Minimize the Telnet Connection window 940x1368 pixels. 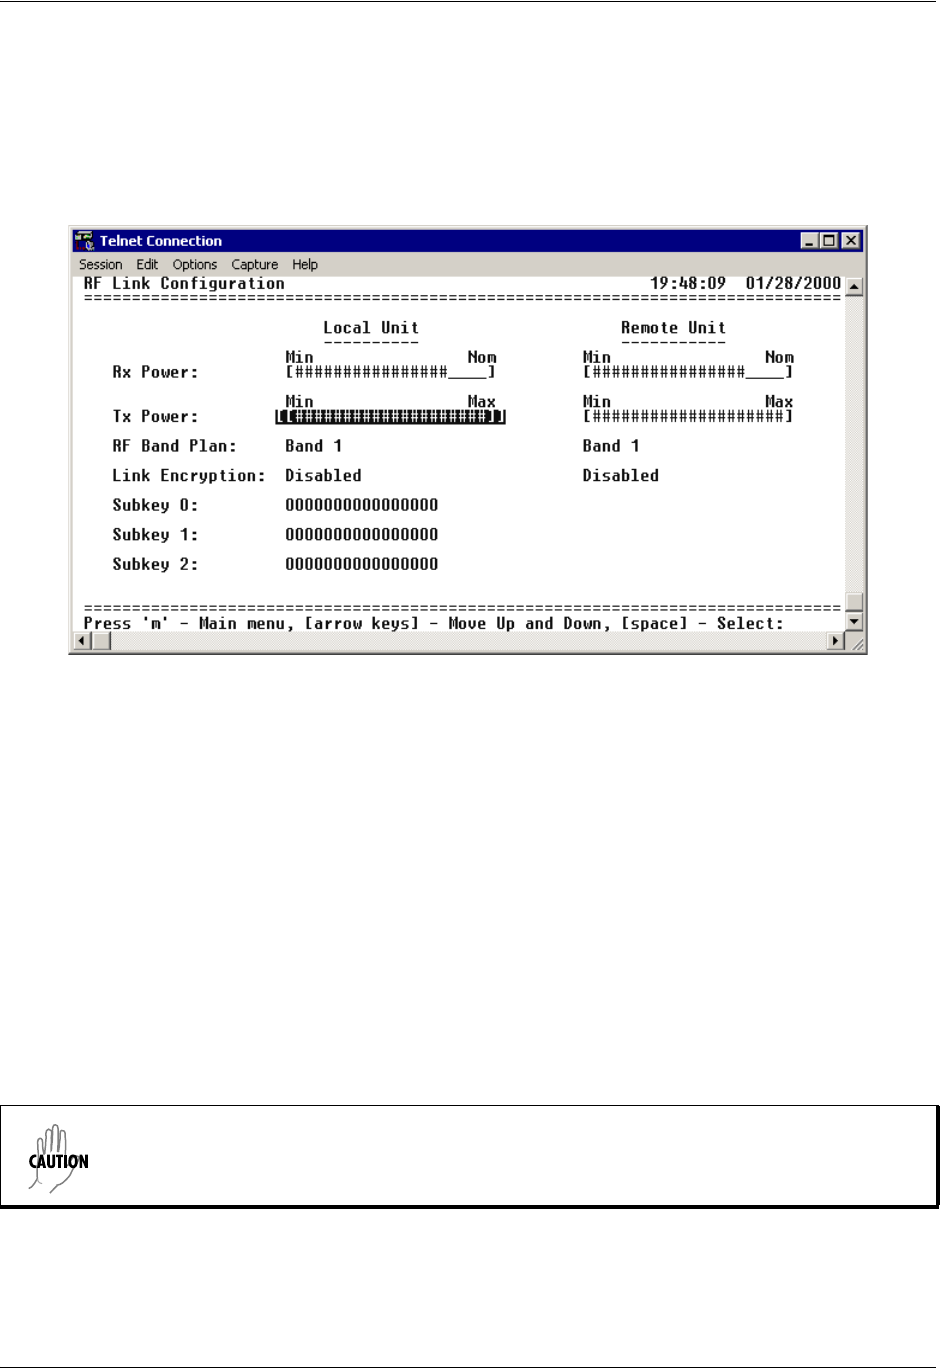coord(811,241)
